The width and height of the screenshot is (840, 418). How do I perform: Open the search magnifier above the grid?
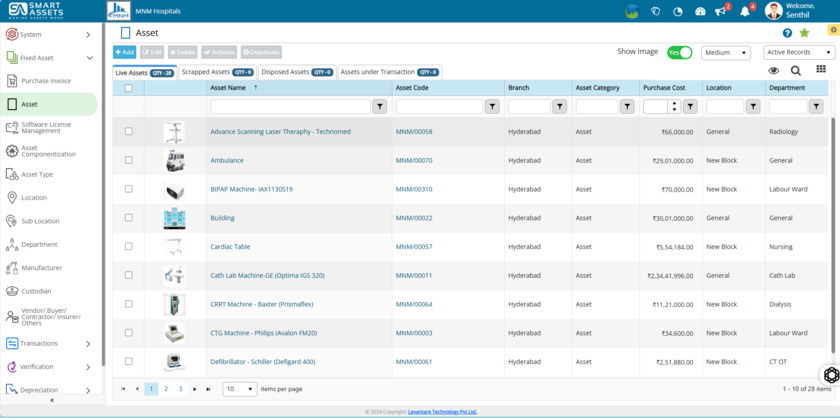796,71
